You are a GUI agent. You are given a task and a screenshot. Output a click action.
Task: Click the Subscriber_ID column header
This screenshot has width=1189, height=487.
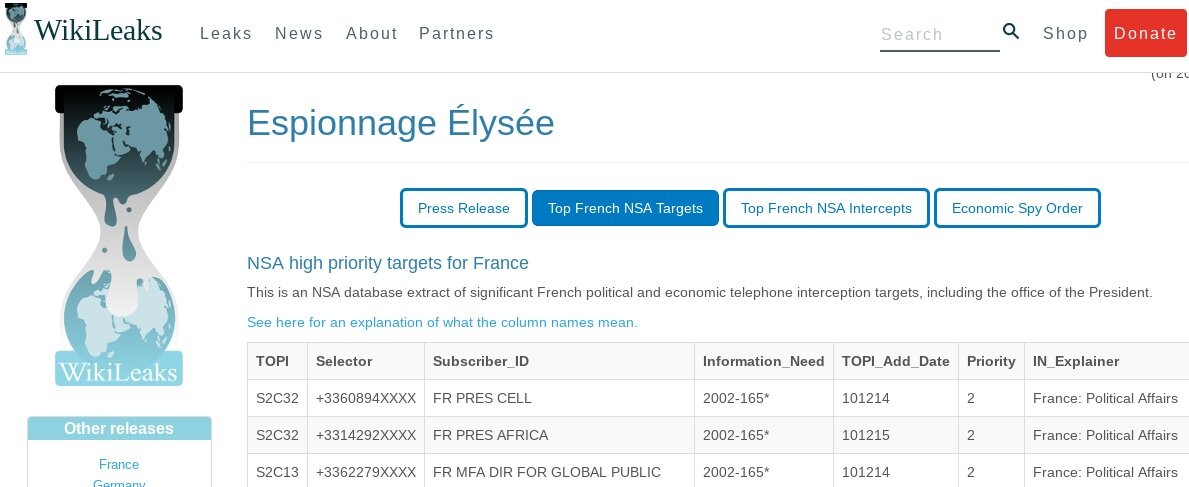coord(480,361)
